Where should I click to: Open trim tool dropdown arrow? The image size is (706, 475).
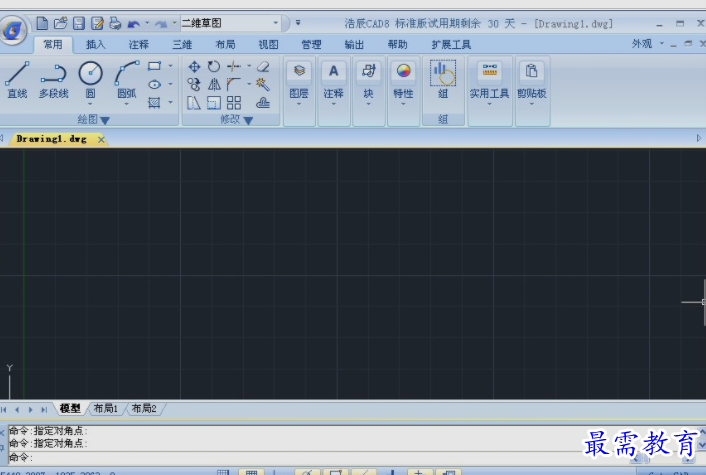click(249, 66)
